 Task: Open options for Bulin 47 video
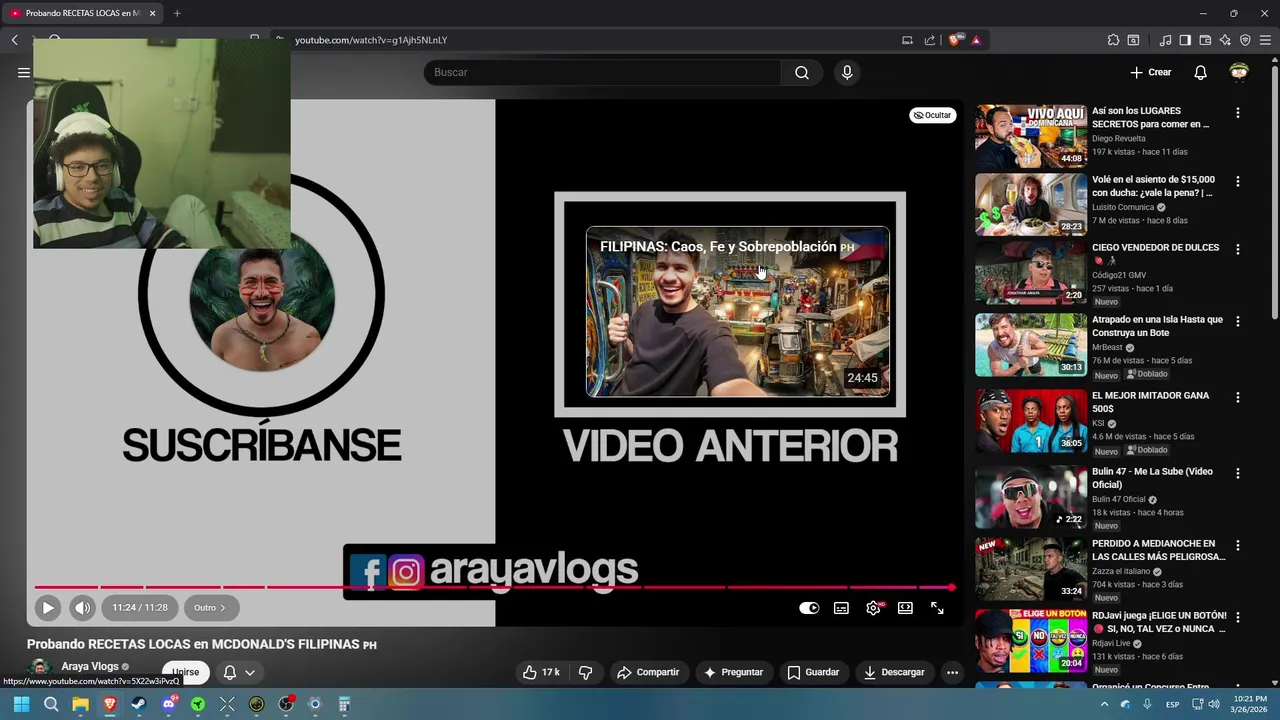click(1238, 474)
